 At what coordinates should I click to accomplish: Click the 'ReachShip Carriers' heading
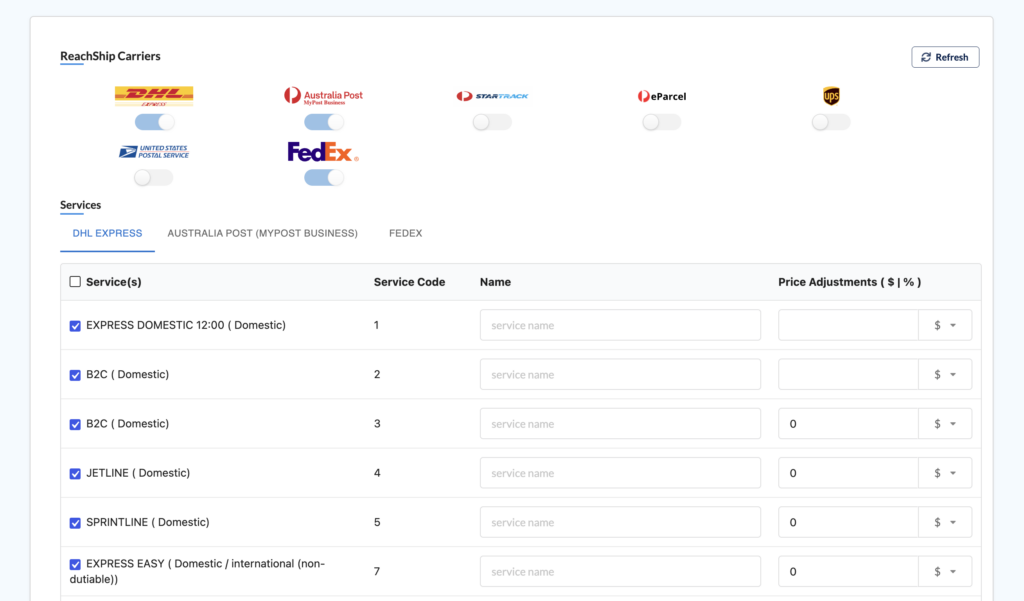pyautogui.click(x=110, y=56)
